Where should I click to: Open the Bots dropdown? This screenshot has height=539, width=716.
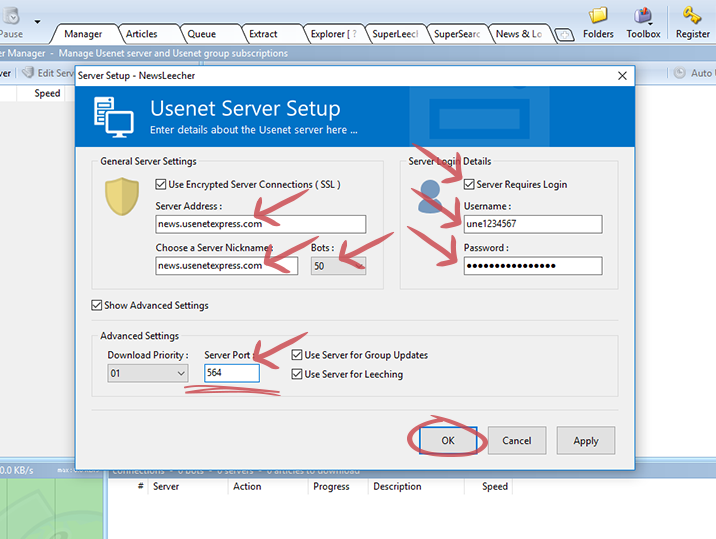point(338,266)
